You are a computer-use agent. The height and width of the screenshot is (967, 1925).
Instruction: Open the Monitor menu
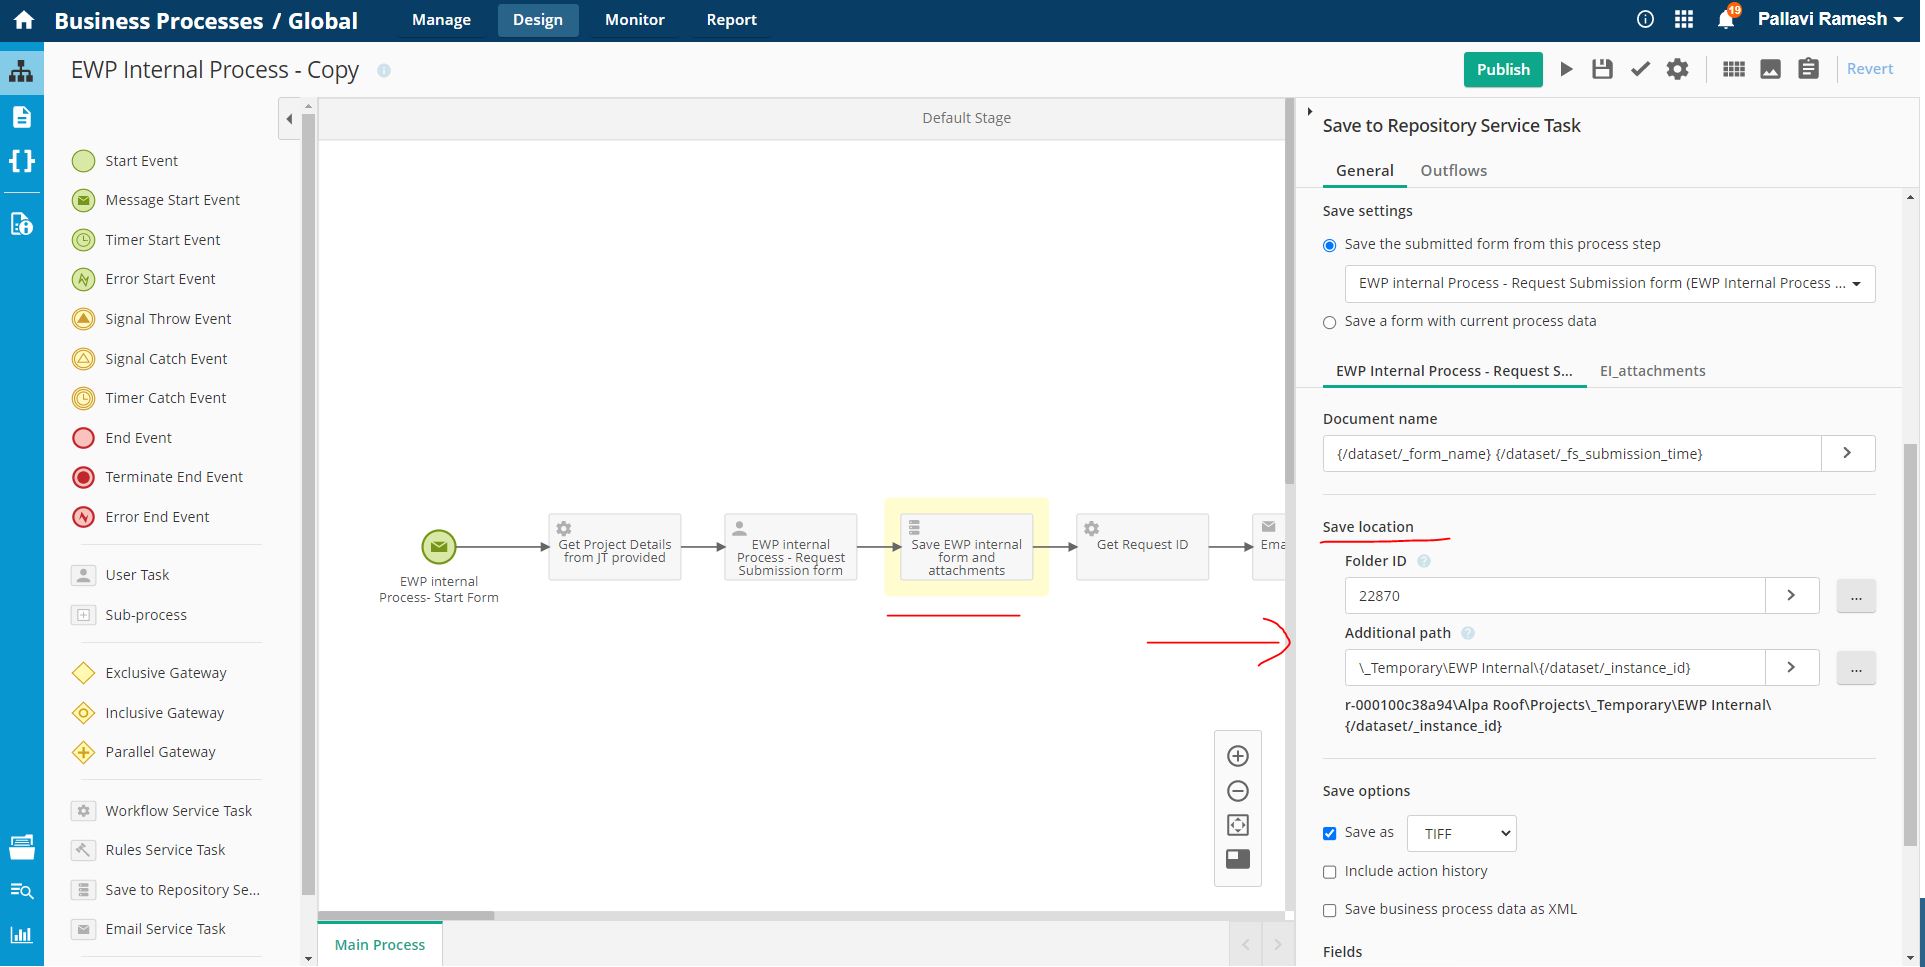click(x=634, y=20)
